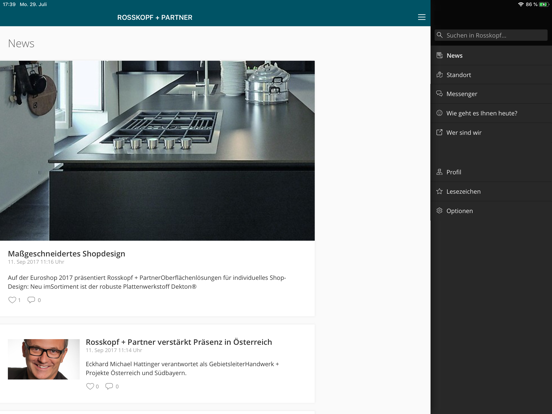Click the News newspaper icon
Image resolution: width=552 pixels, height=414 pixels.
point(439,55)
